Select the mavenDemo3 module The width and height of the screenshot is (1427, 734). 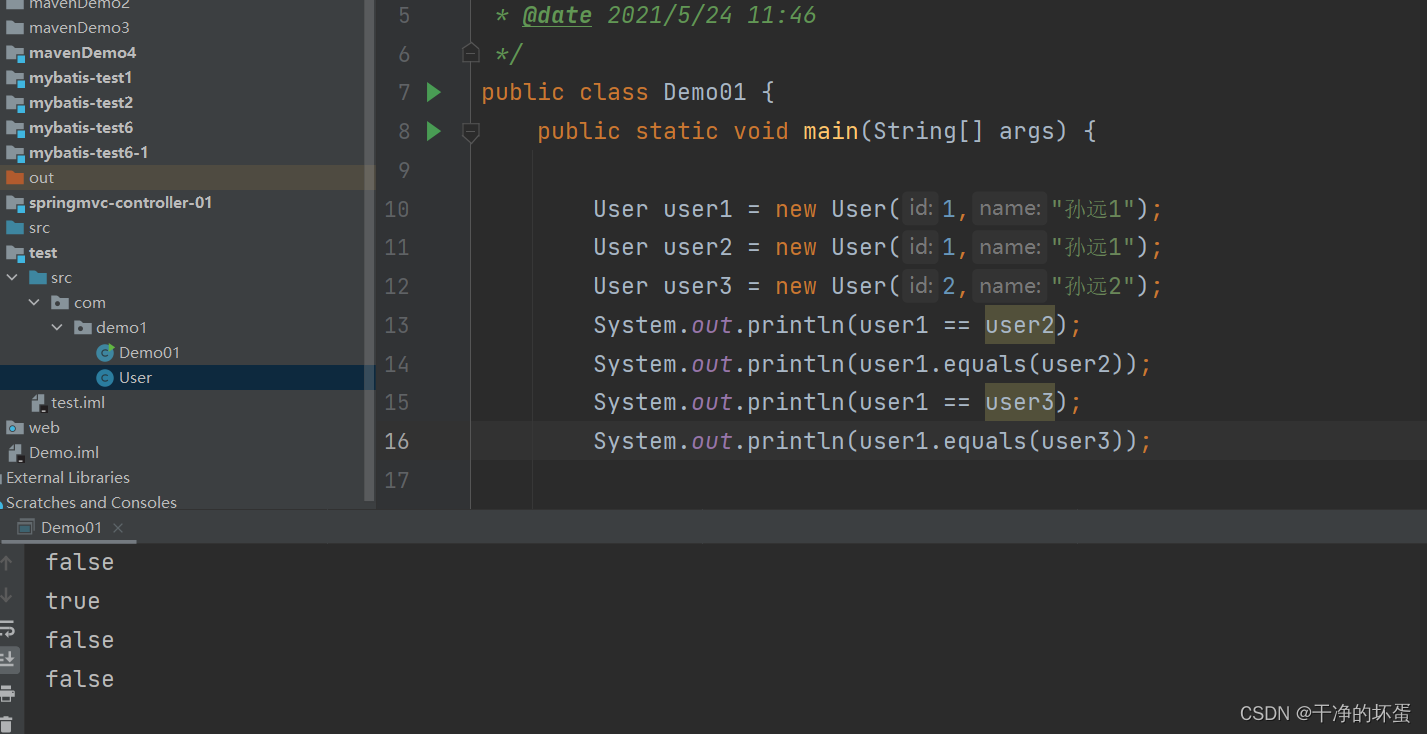tap(79, 28)
